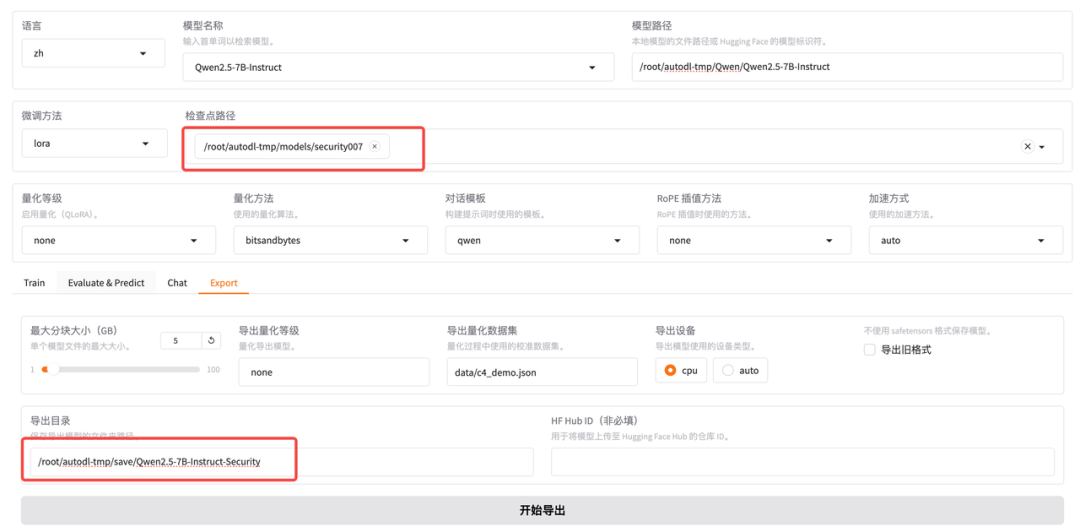Open the quantization level dropdown

coord(118,241)
